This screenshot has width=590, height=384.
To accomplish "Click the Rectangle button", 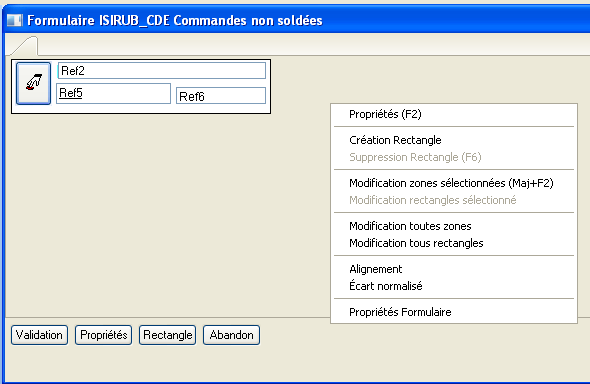I will point(167,335).
